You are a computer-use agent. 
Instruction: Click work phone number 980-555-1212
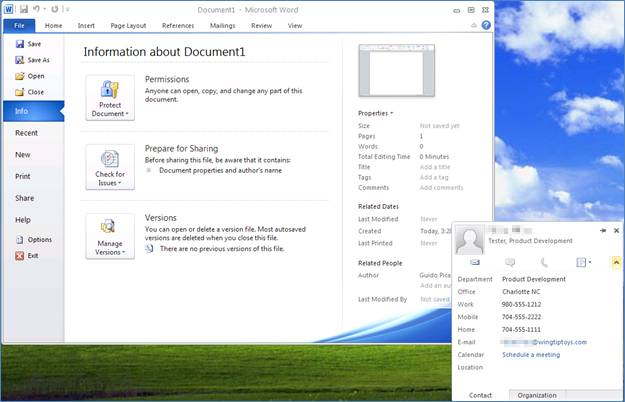[x=521, y=304]
